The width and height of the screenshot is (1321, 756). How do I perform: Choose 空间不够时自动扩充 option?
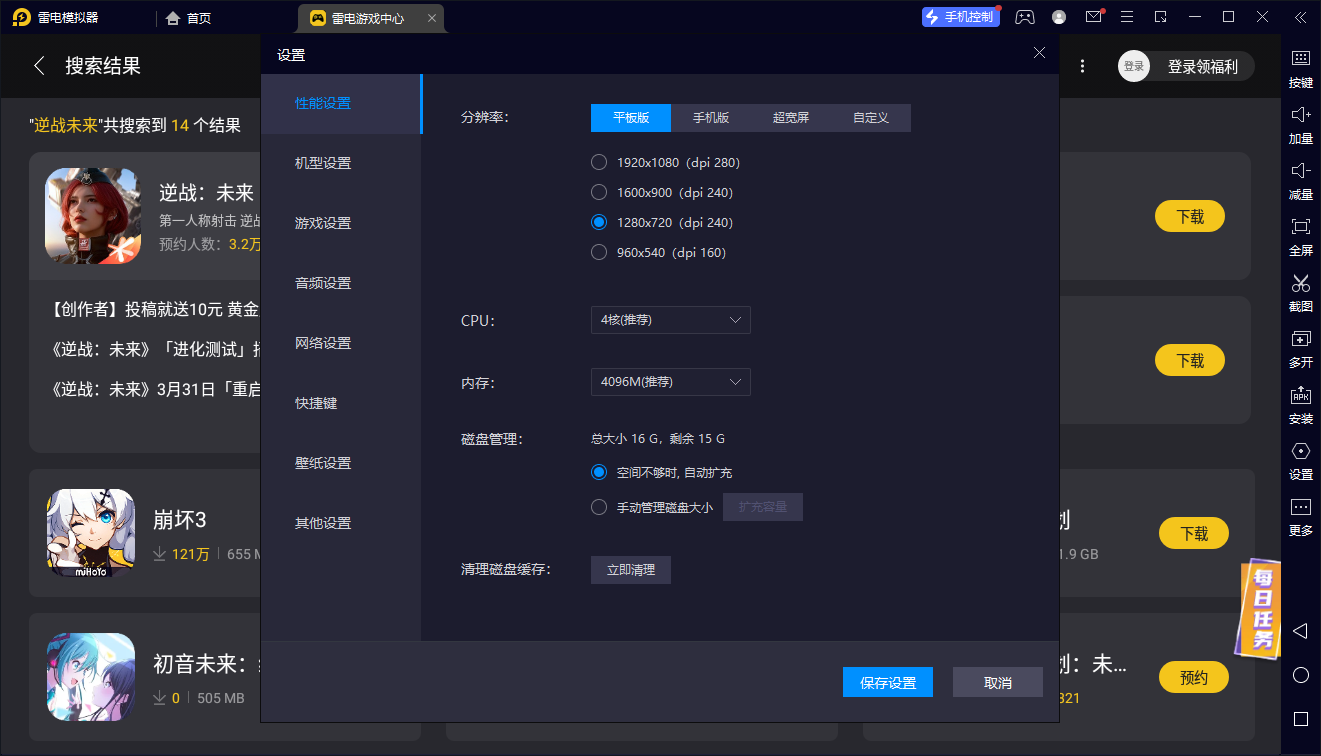pyautogui.click(x=599, y=471)
